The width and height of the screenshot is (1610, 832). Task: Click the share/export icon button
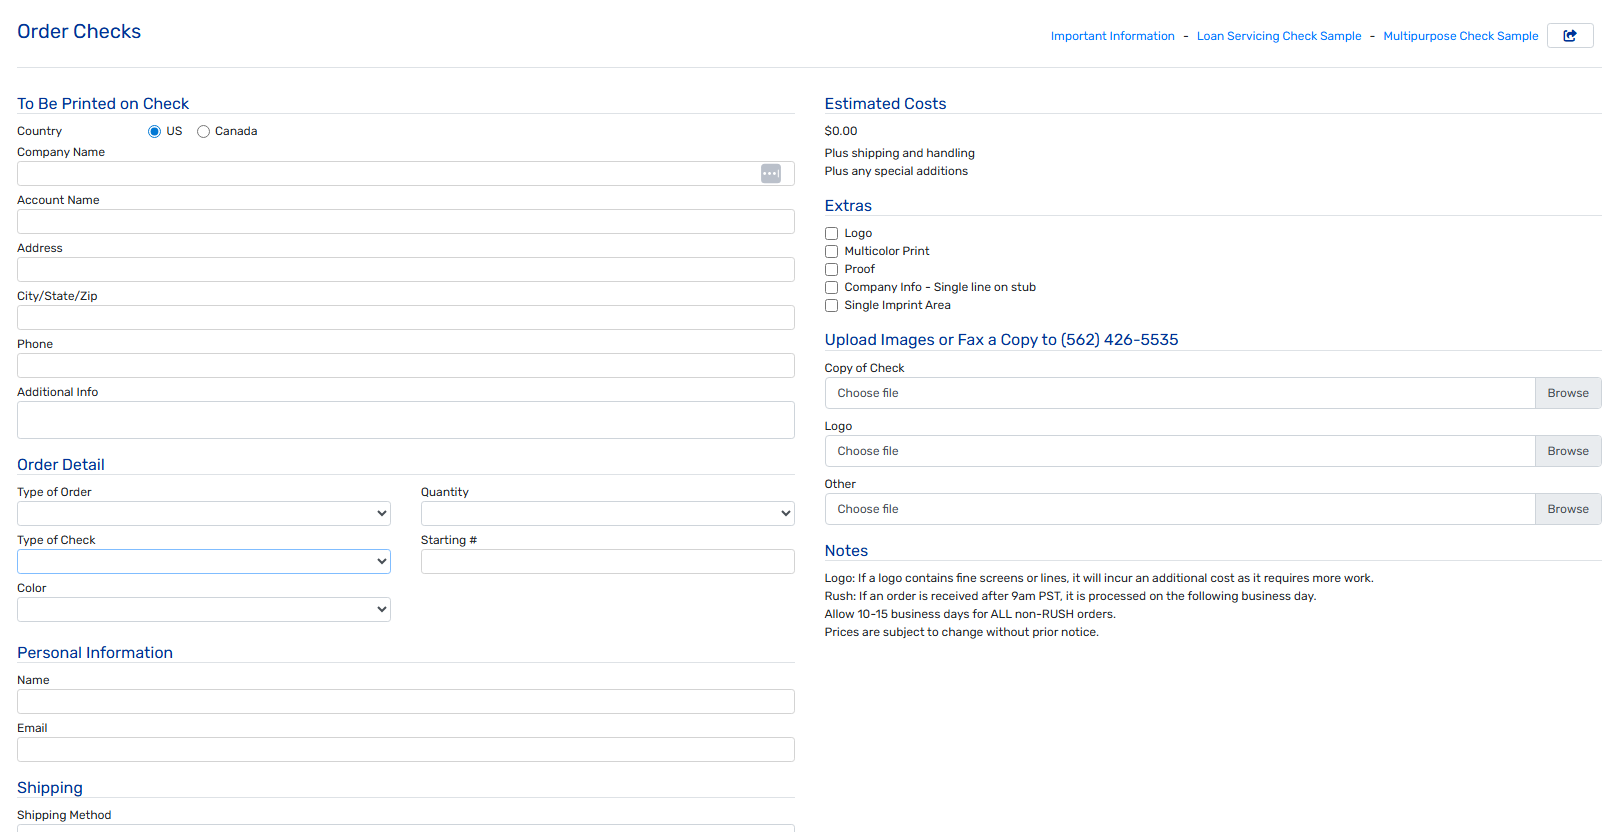tap(1569, 36)
